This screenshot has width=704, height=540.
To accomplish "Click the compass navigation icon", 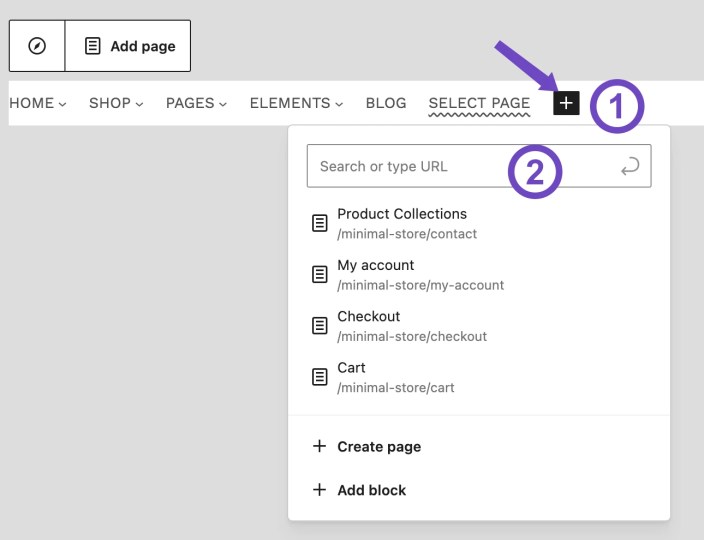I will (x=37, y=46).
